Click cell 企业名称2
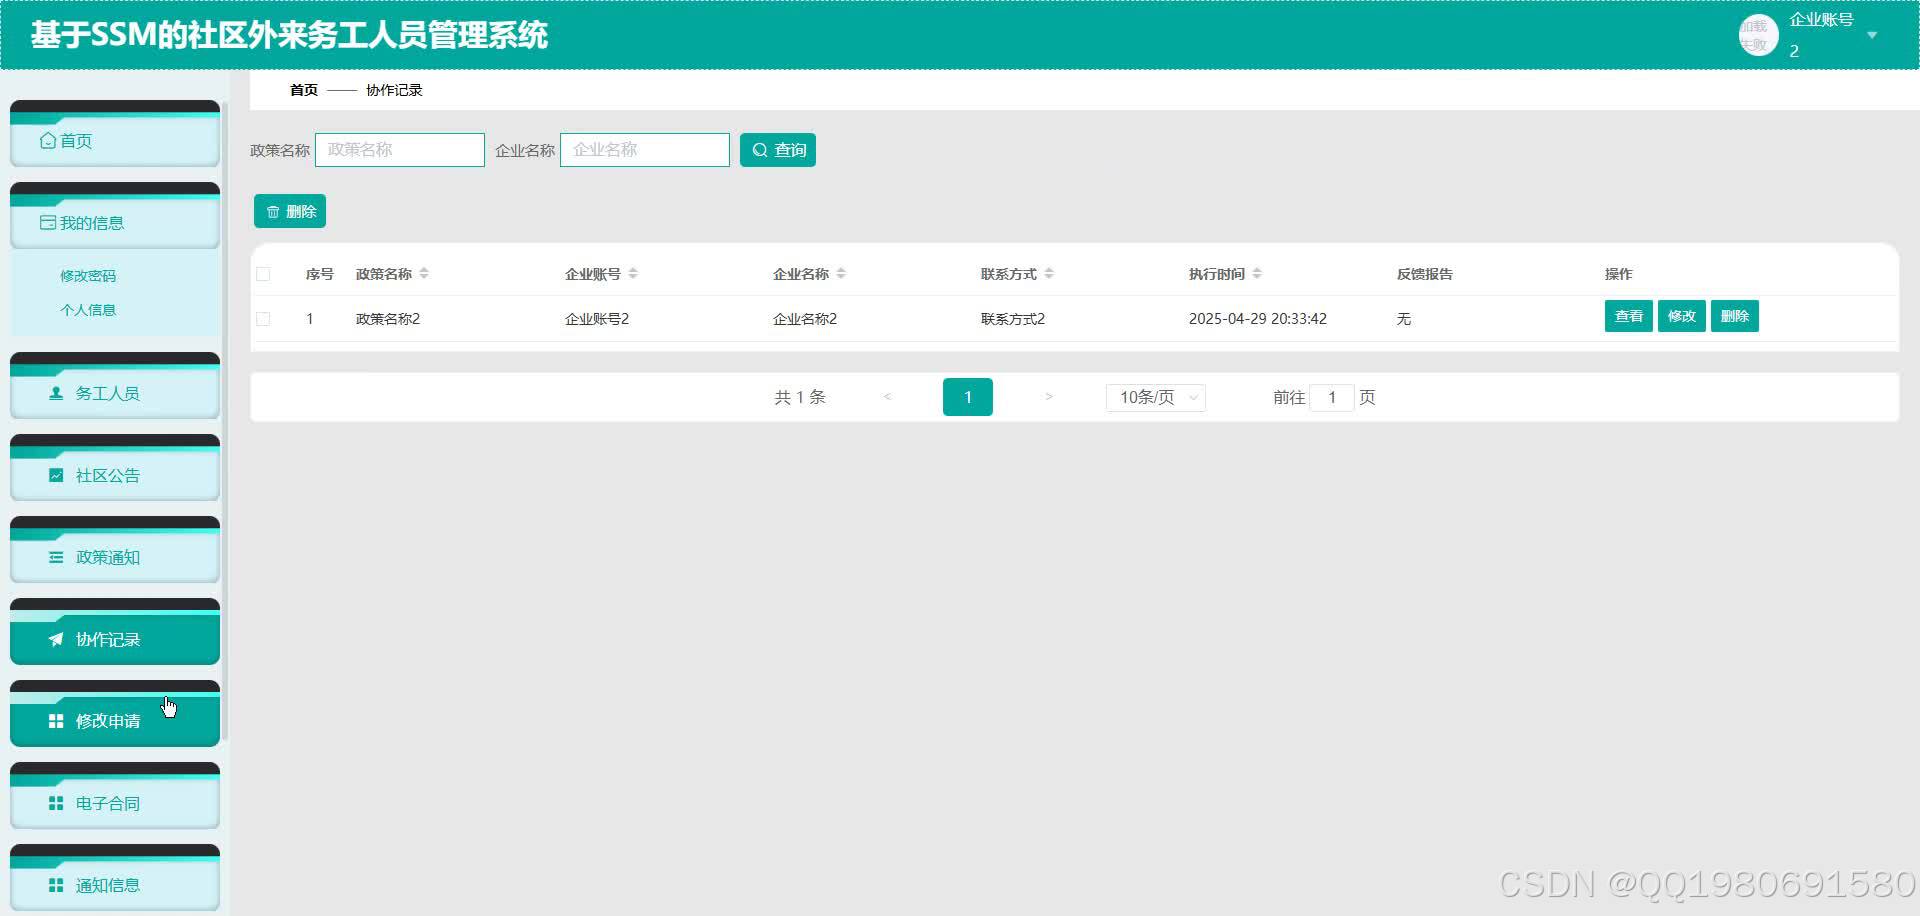 click(805, 319)
